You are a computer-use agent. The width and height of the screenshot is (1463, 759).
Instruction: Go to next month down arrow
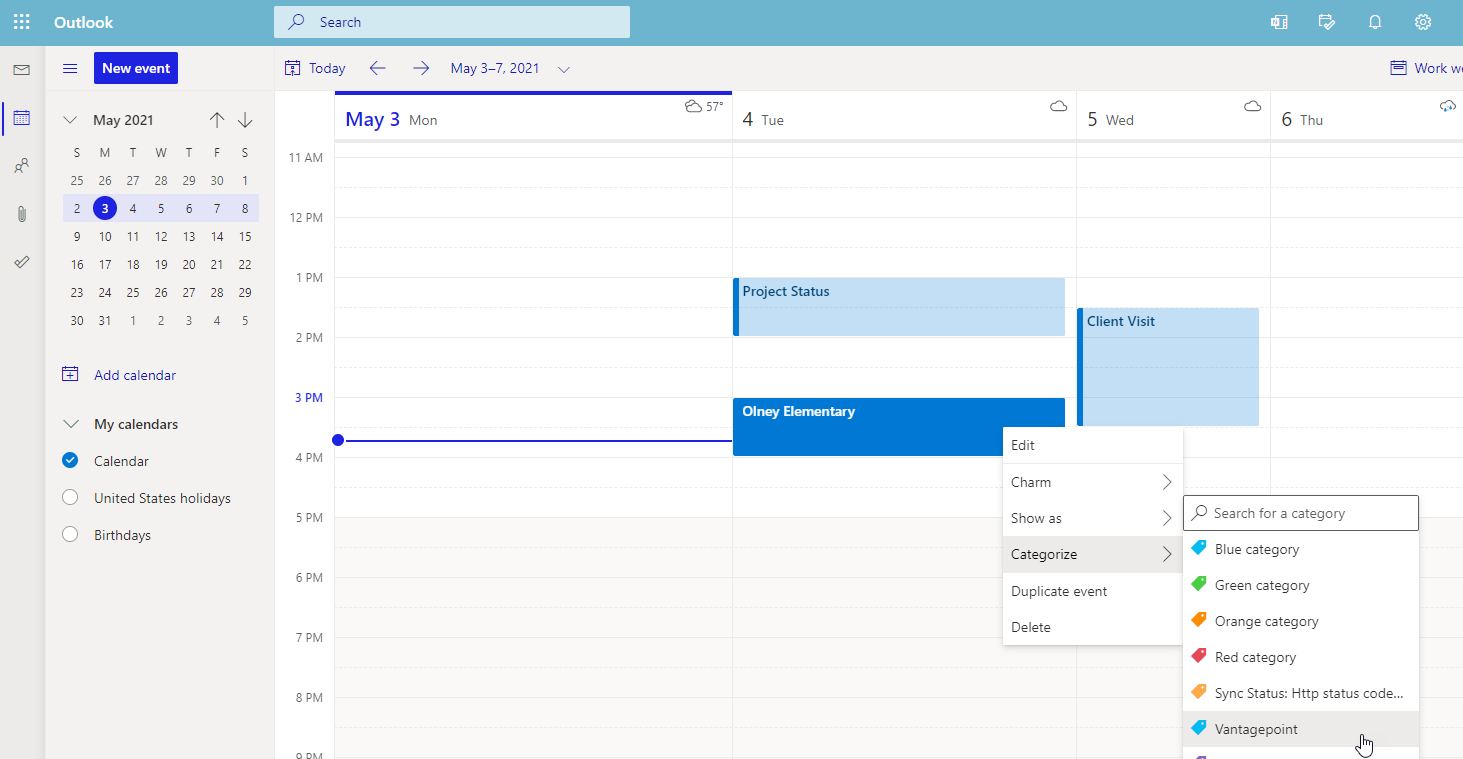[x=245, y=120]
